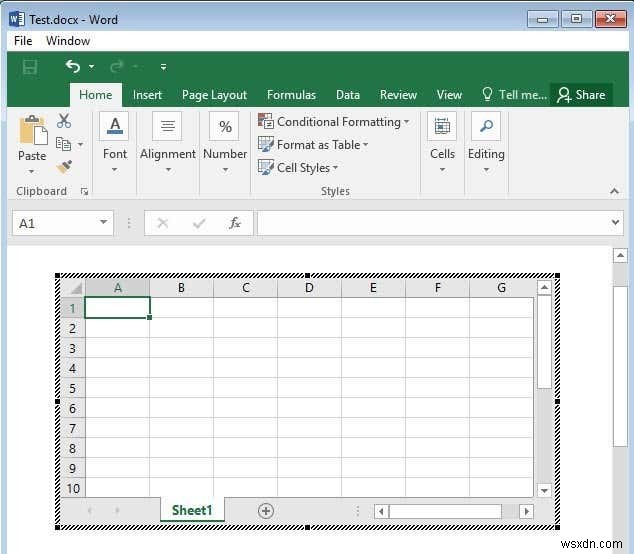Click the Word application icon in title bar
This screenshot has width=634, height=554.
click(17, 19)
